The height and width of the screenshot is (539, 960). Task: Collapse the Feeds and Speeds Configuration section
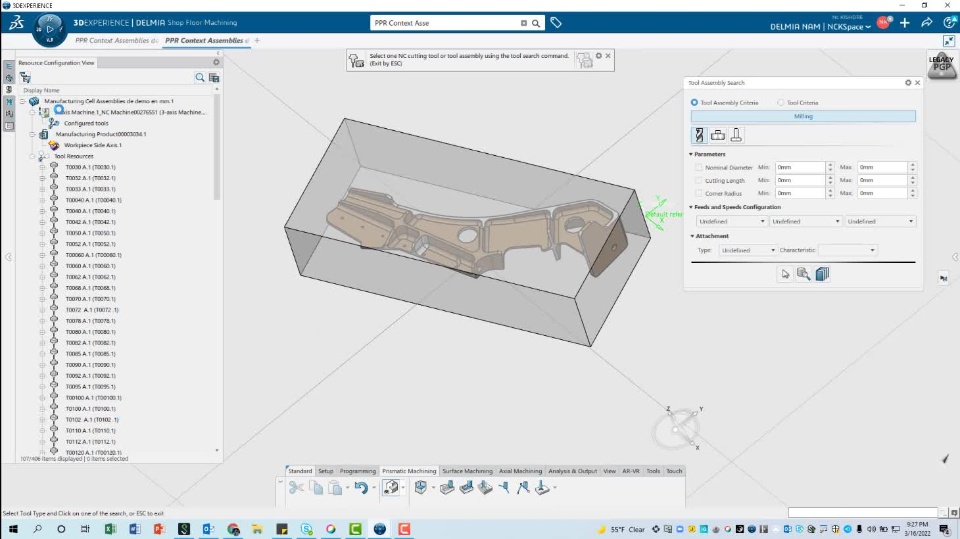pyautogui.click(x=691, y=207)
